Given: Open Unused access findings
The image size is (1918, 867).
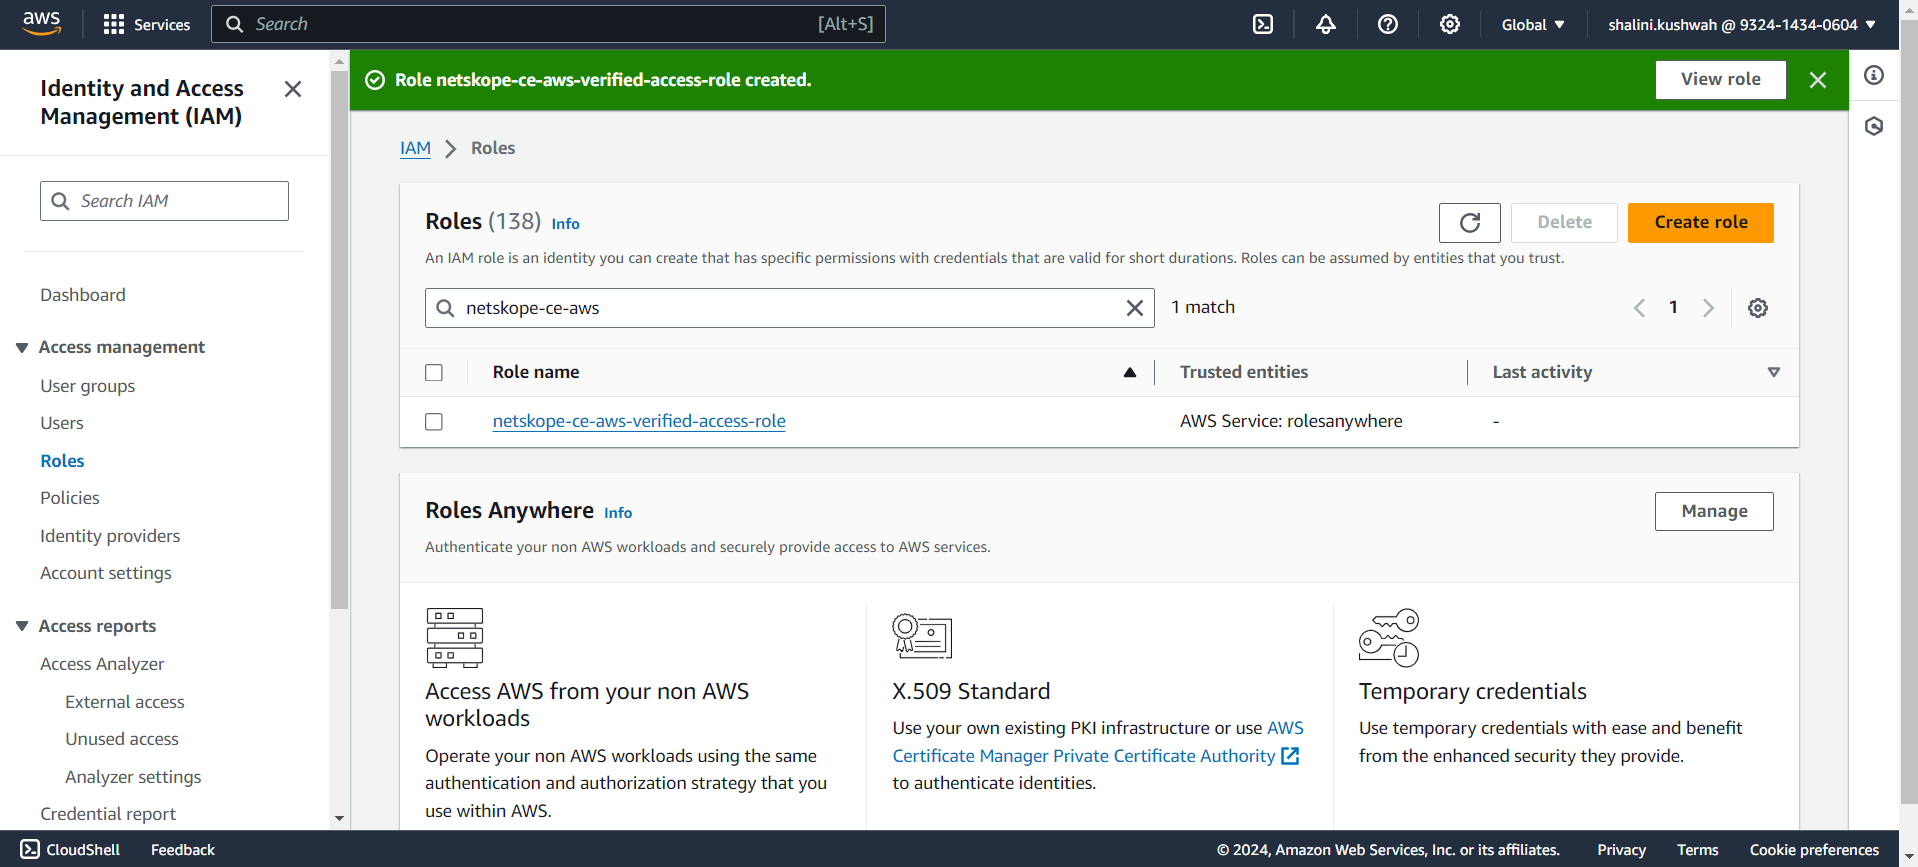Looking at the screenshot, I should (122, 739).
